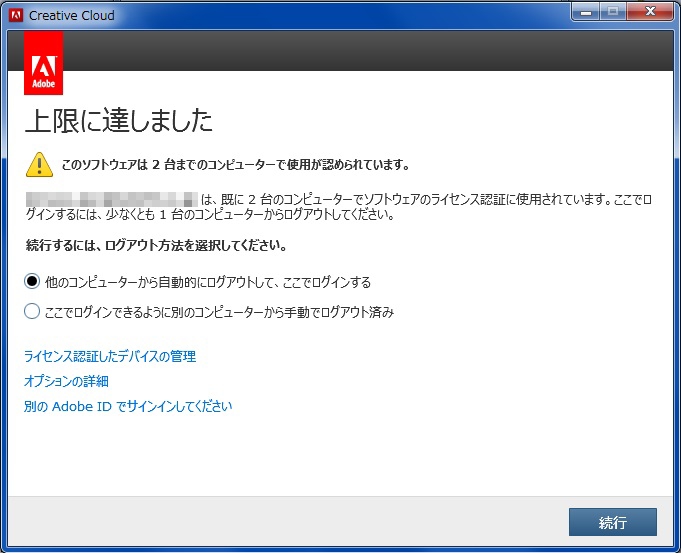Close the Creative Cloud dialog window
The width and height of the screenshot is (681, 553).
[x=650, y=12]
